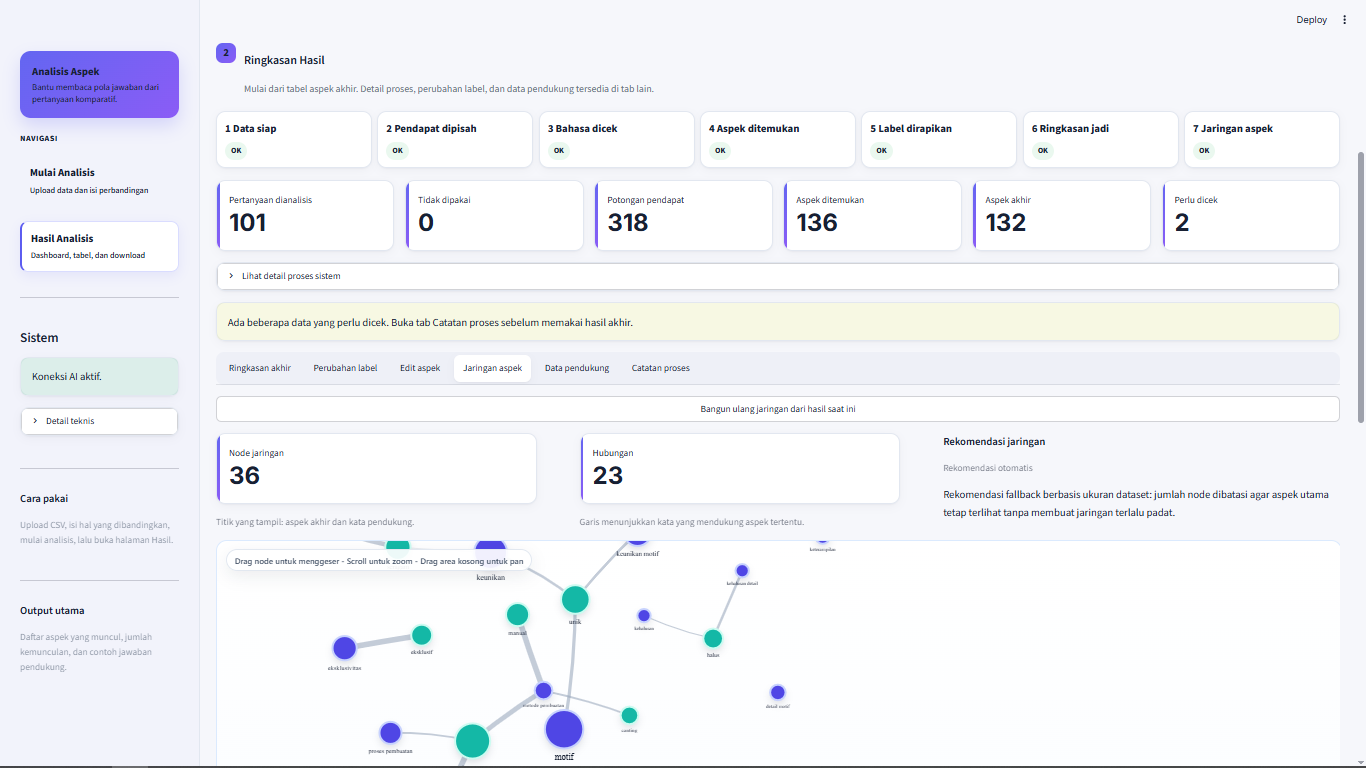Click the Deploy button
The width and height of the screenshot is (1366, 768).
(1311, 20)
